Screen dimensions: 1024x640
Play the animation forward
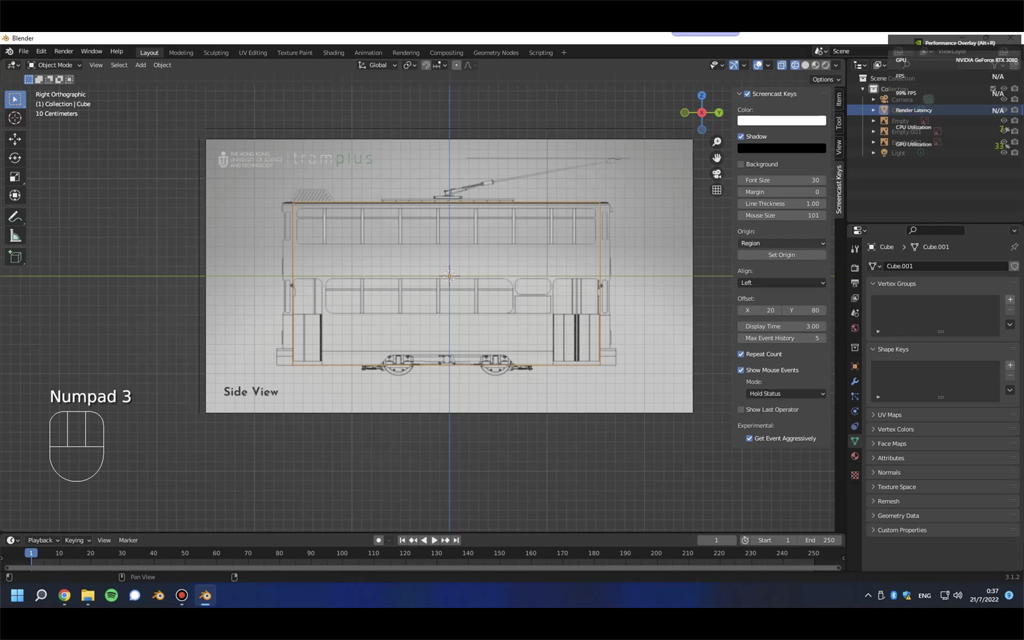point(434,540)
